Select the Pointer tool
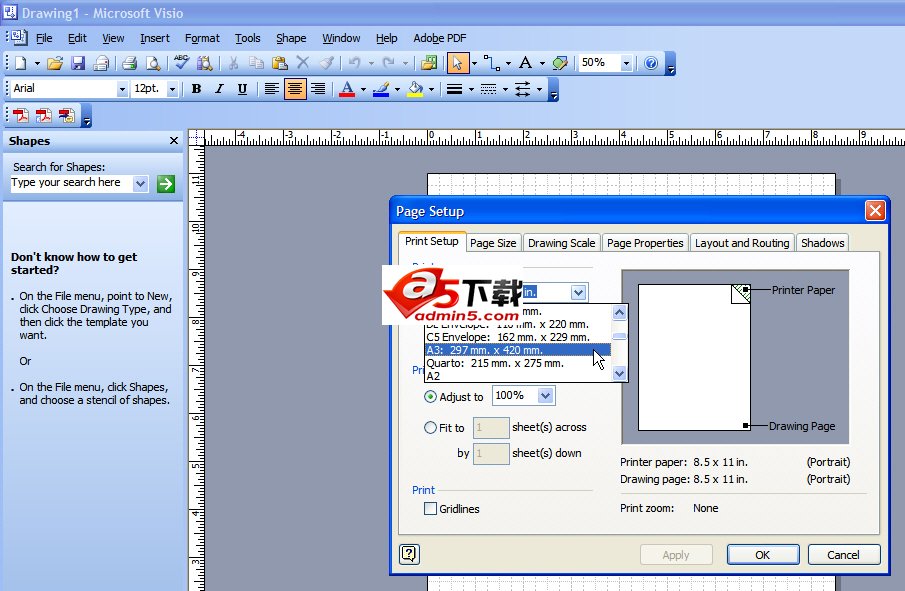Viewport: 905px width, 591px height. pos(457,63)
